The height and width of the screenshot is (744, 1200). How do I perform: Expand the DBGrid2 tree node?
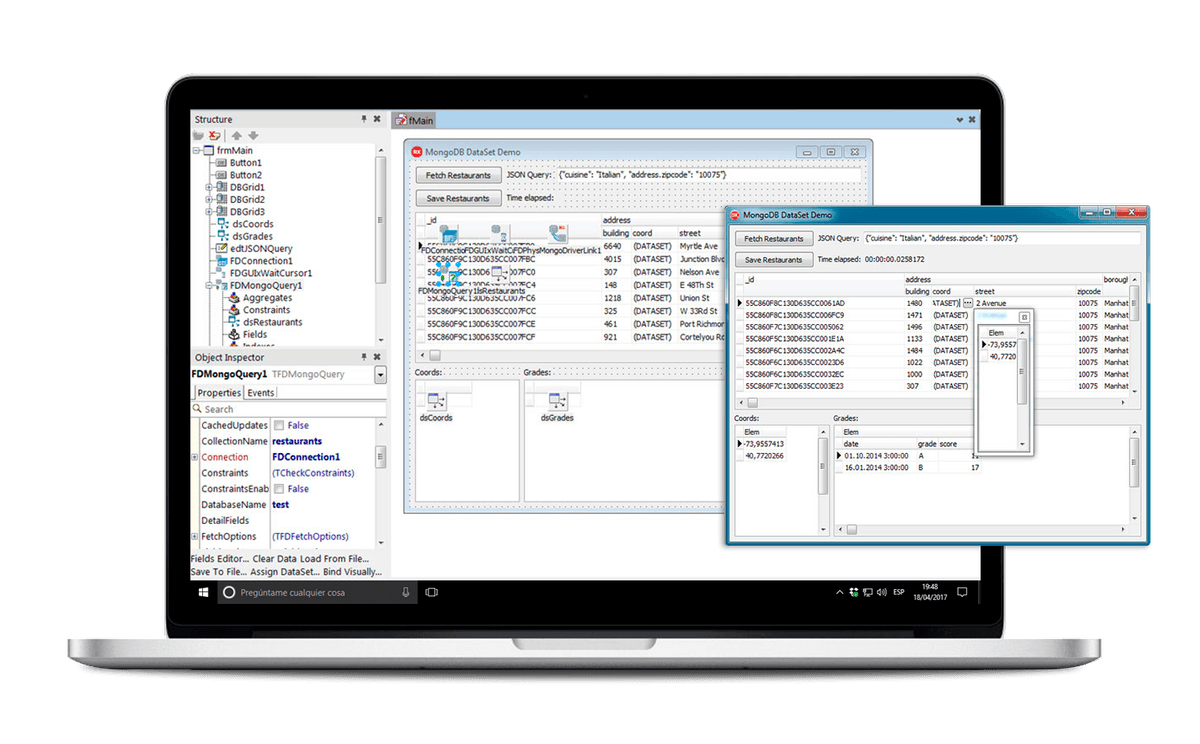click(x=208, y=199)
